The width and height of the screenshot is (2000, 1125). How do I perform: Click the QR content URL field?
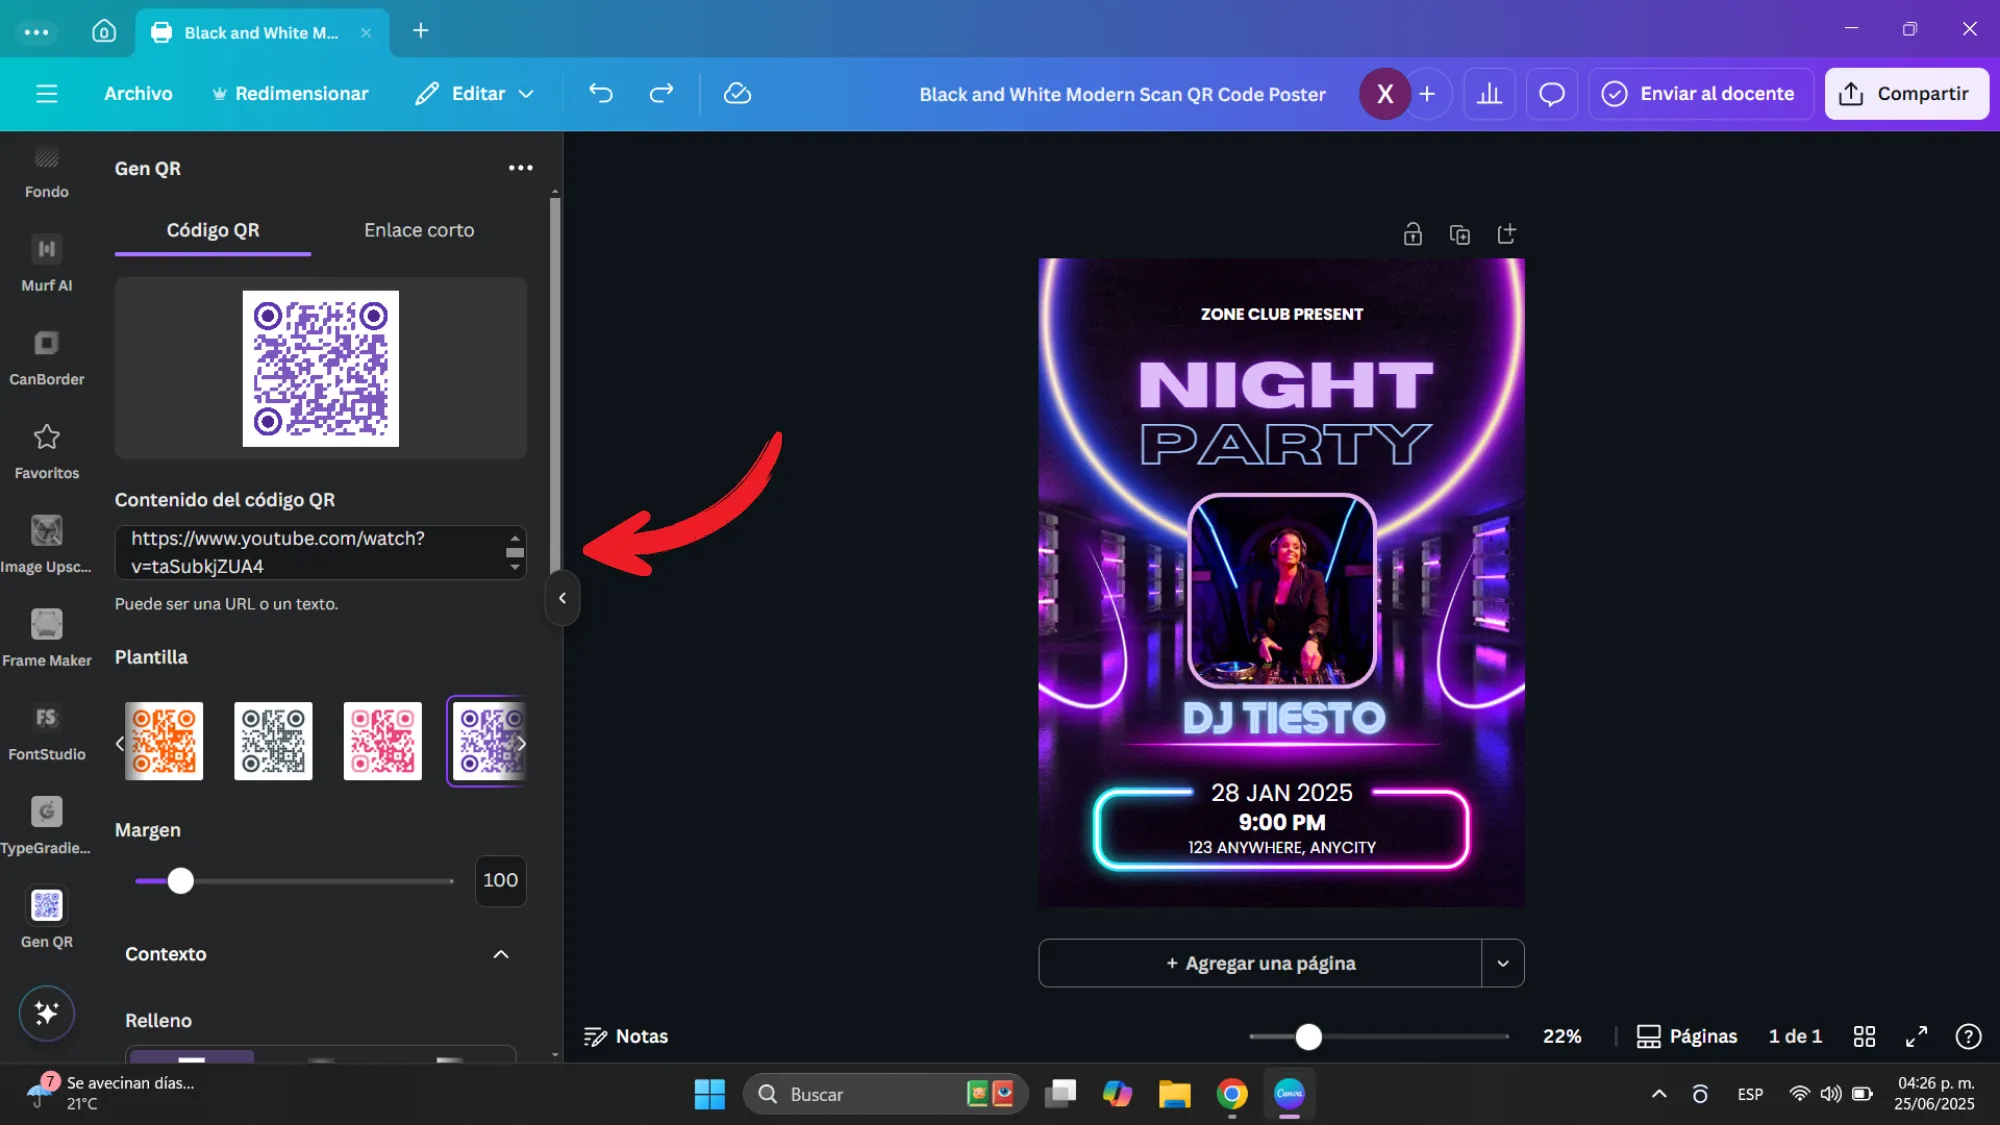click(x=320, y=552)
